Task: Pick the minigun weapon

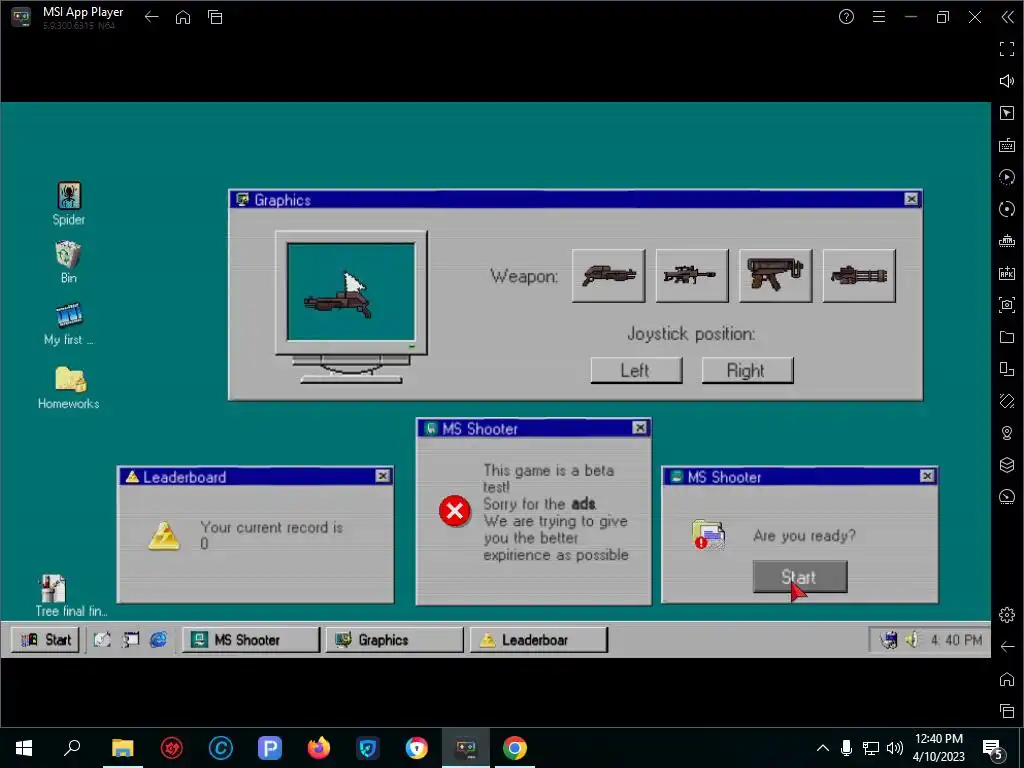Action: pyautogui.click(x=859, y=276)
